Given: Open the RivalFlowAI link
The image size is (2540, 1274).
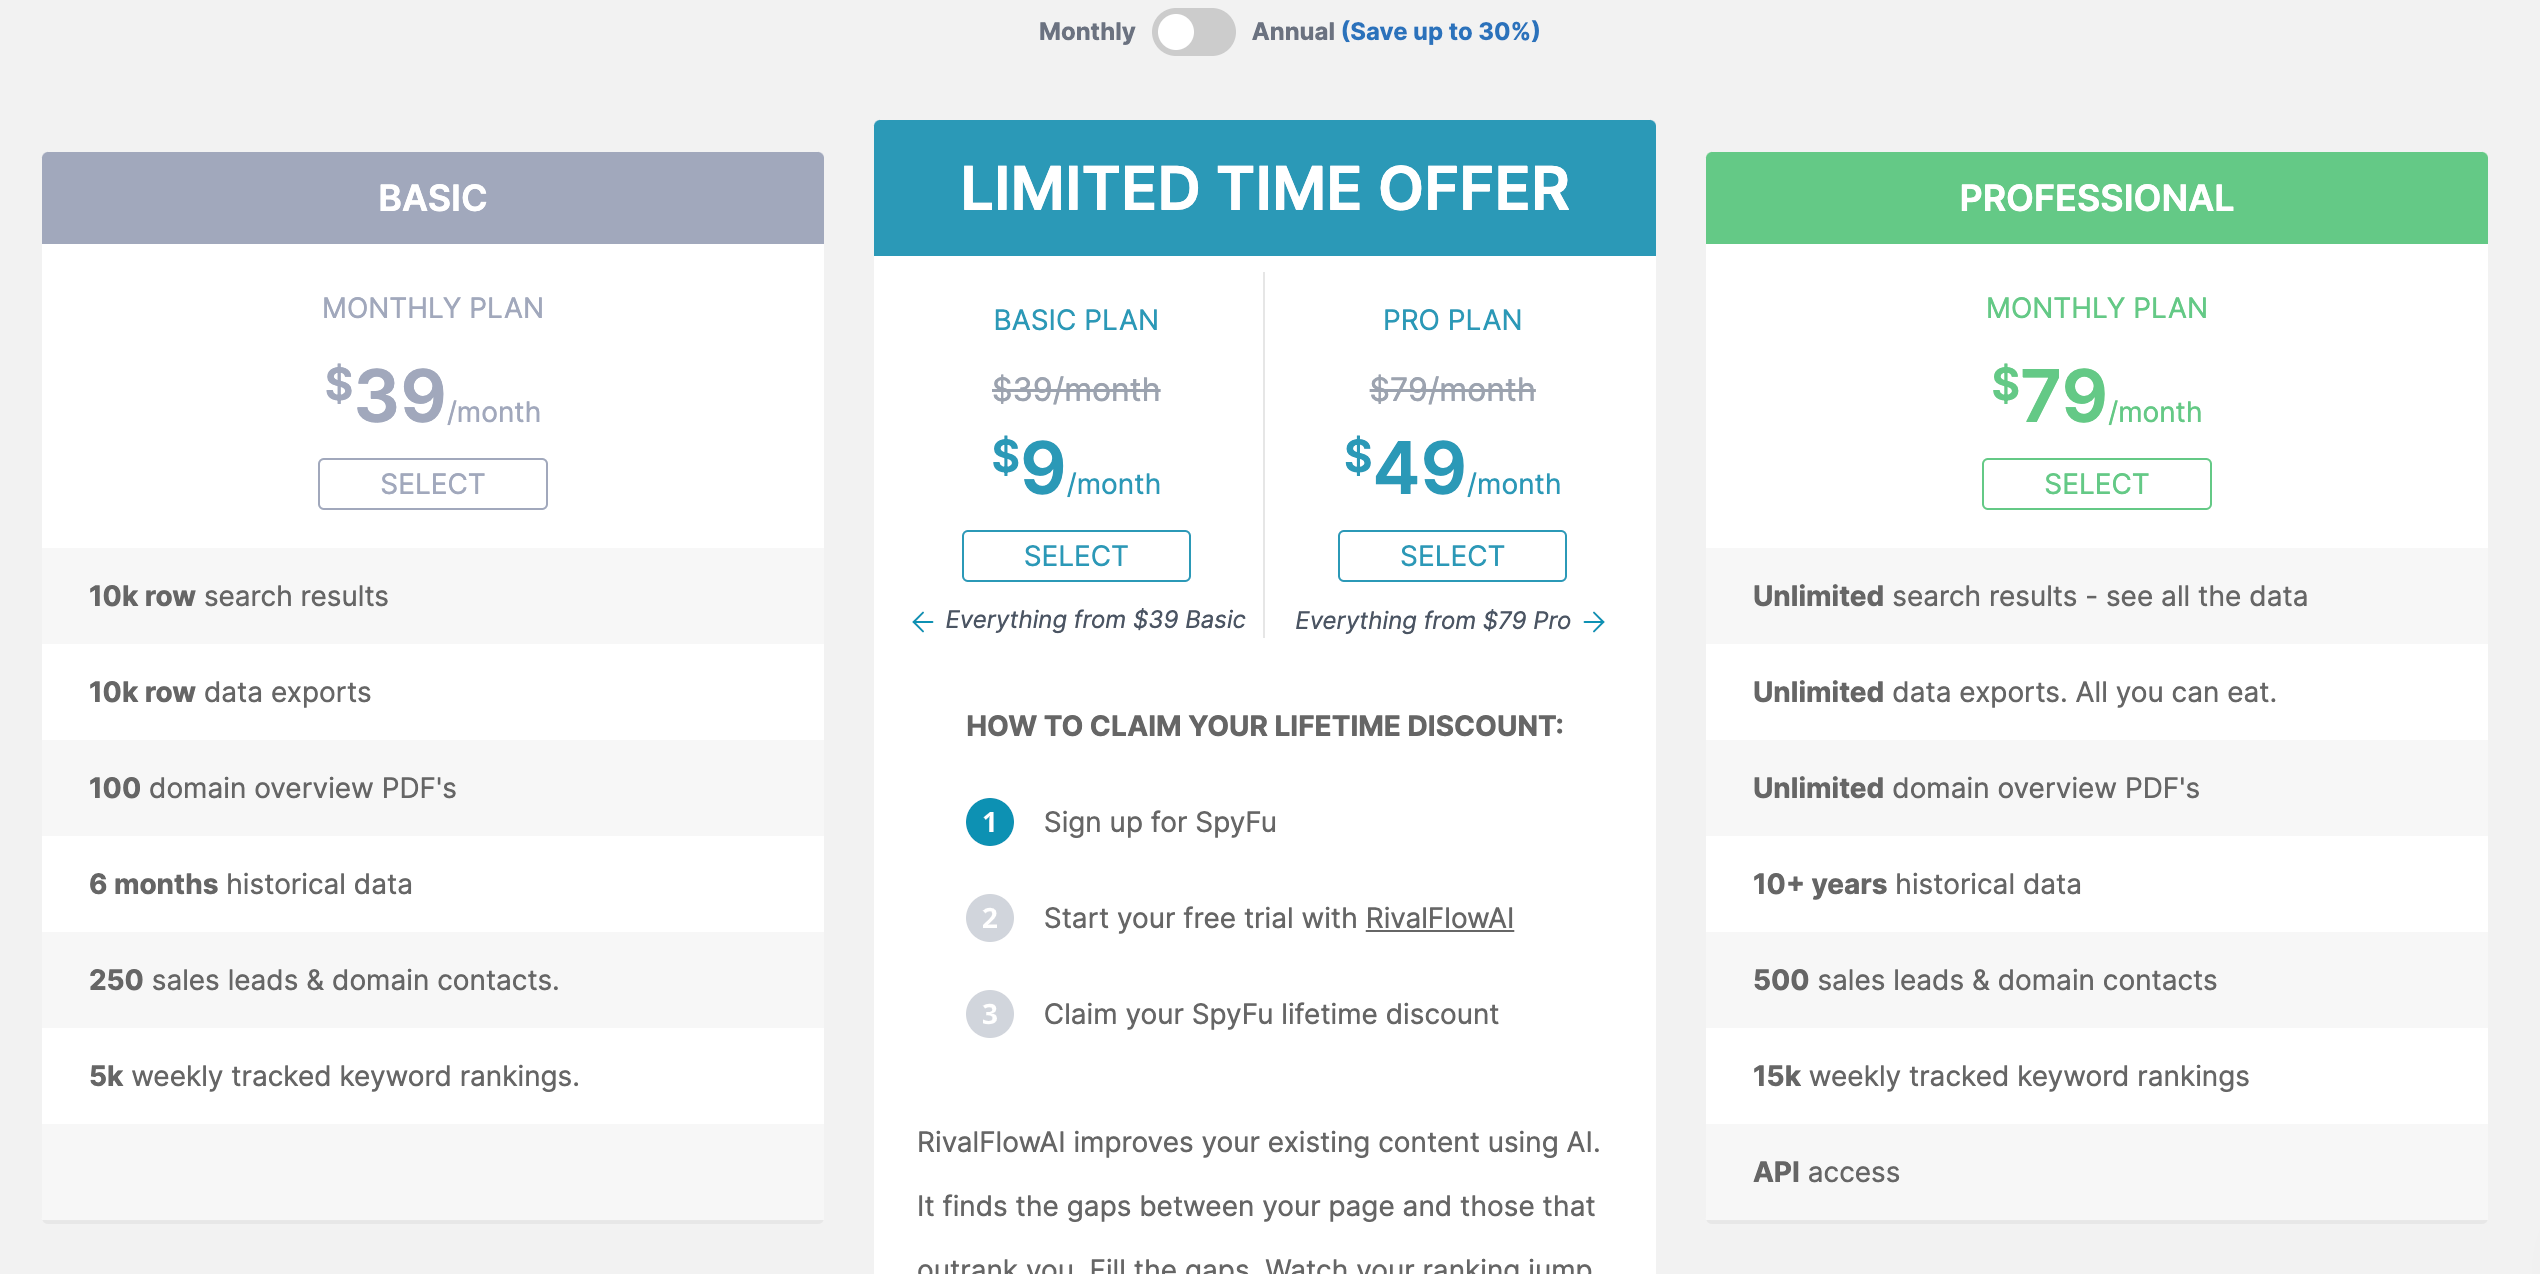Looking at the screenshot, I should [1439, 918].
